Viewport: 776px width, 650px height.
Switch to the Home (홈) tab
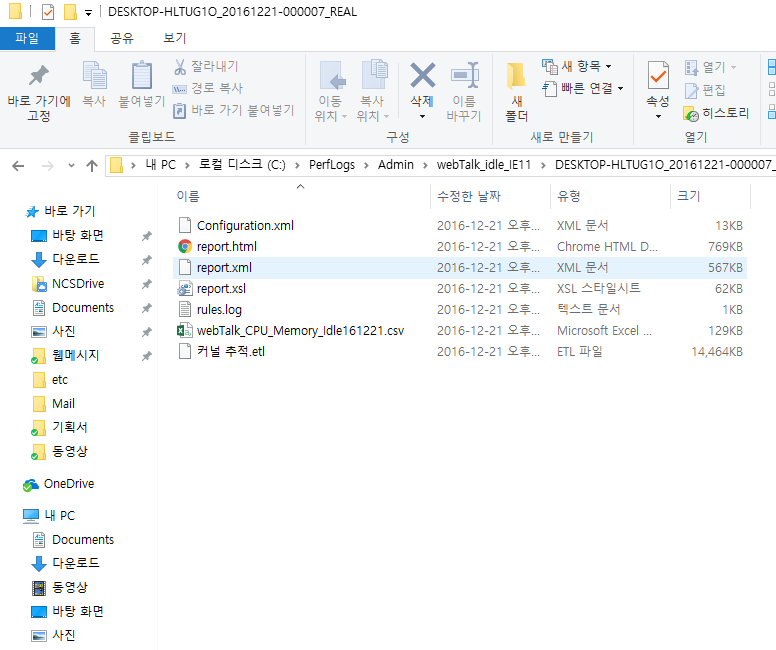[x=75, y=38]
